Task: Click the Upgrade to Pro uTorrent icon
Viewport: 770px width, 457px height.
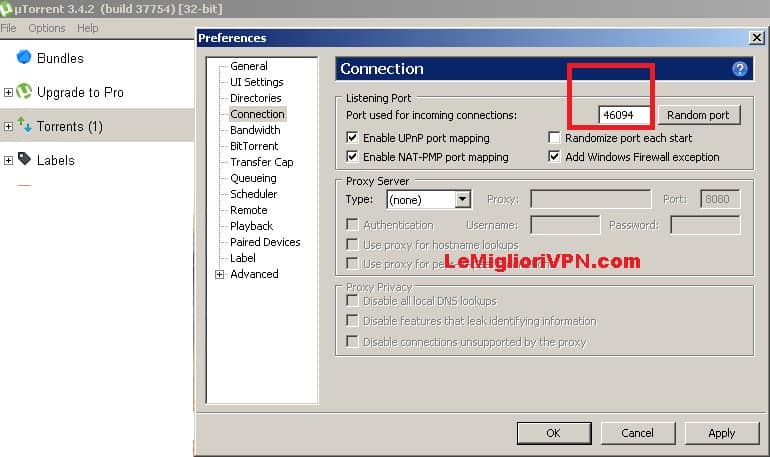Action: (24, 91)
